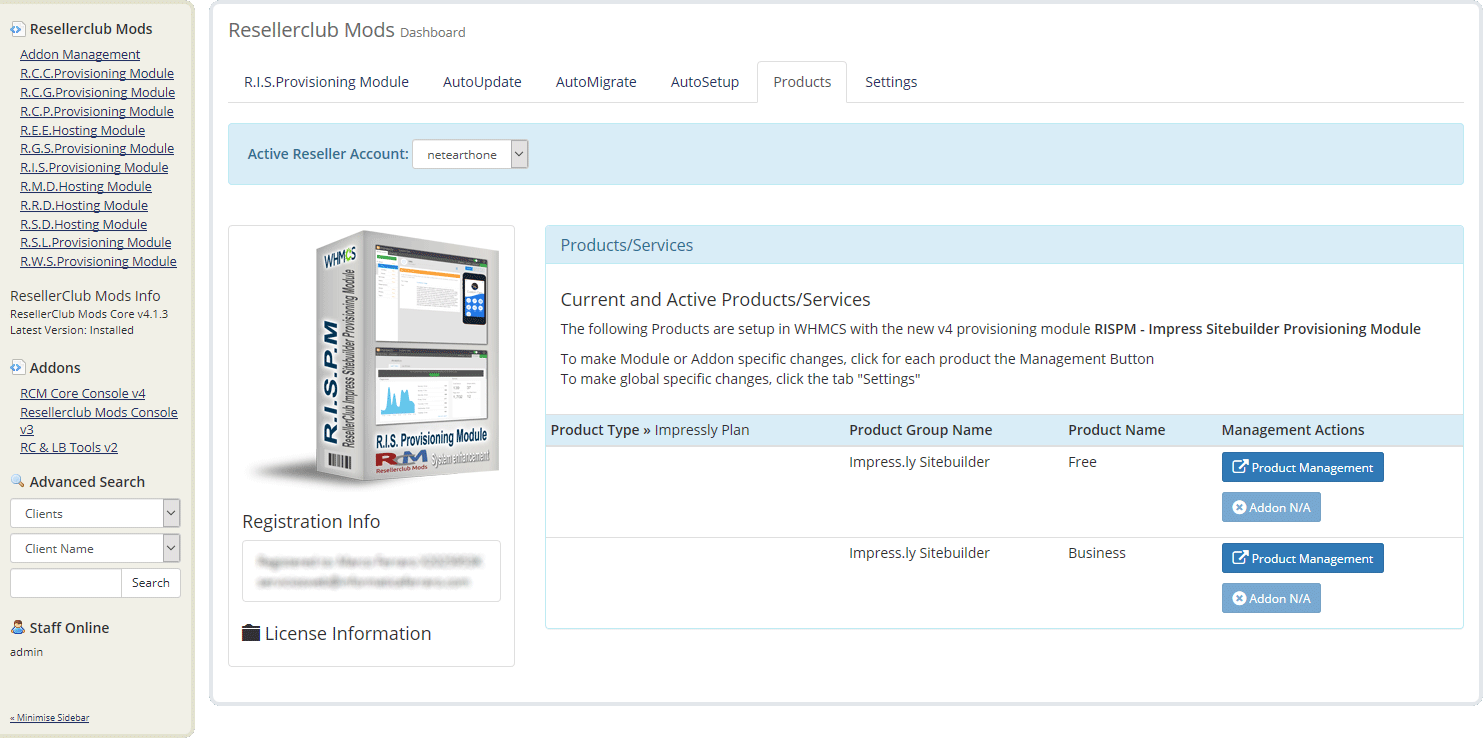Select the Products tab
The height and width of the screenshot is (738, 1483).
[802, 82]
